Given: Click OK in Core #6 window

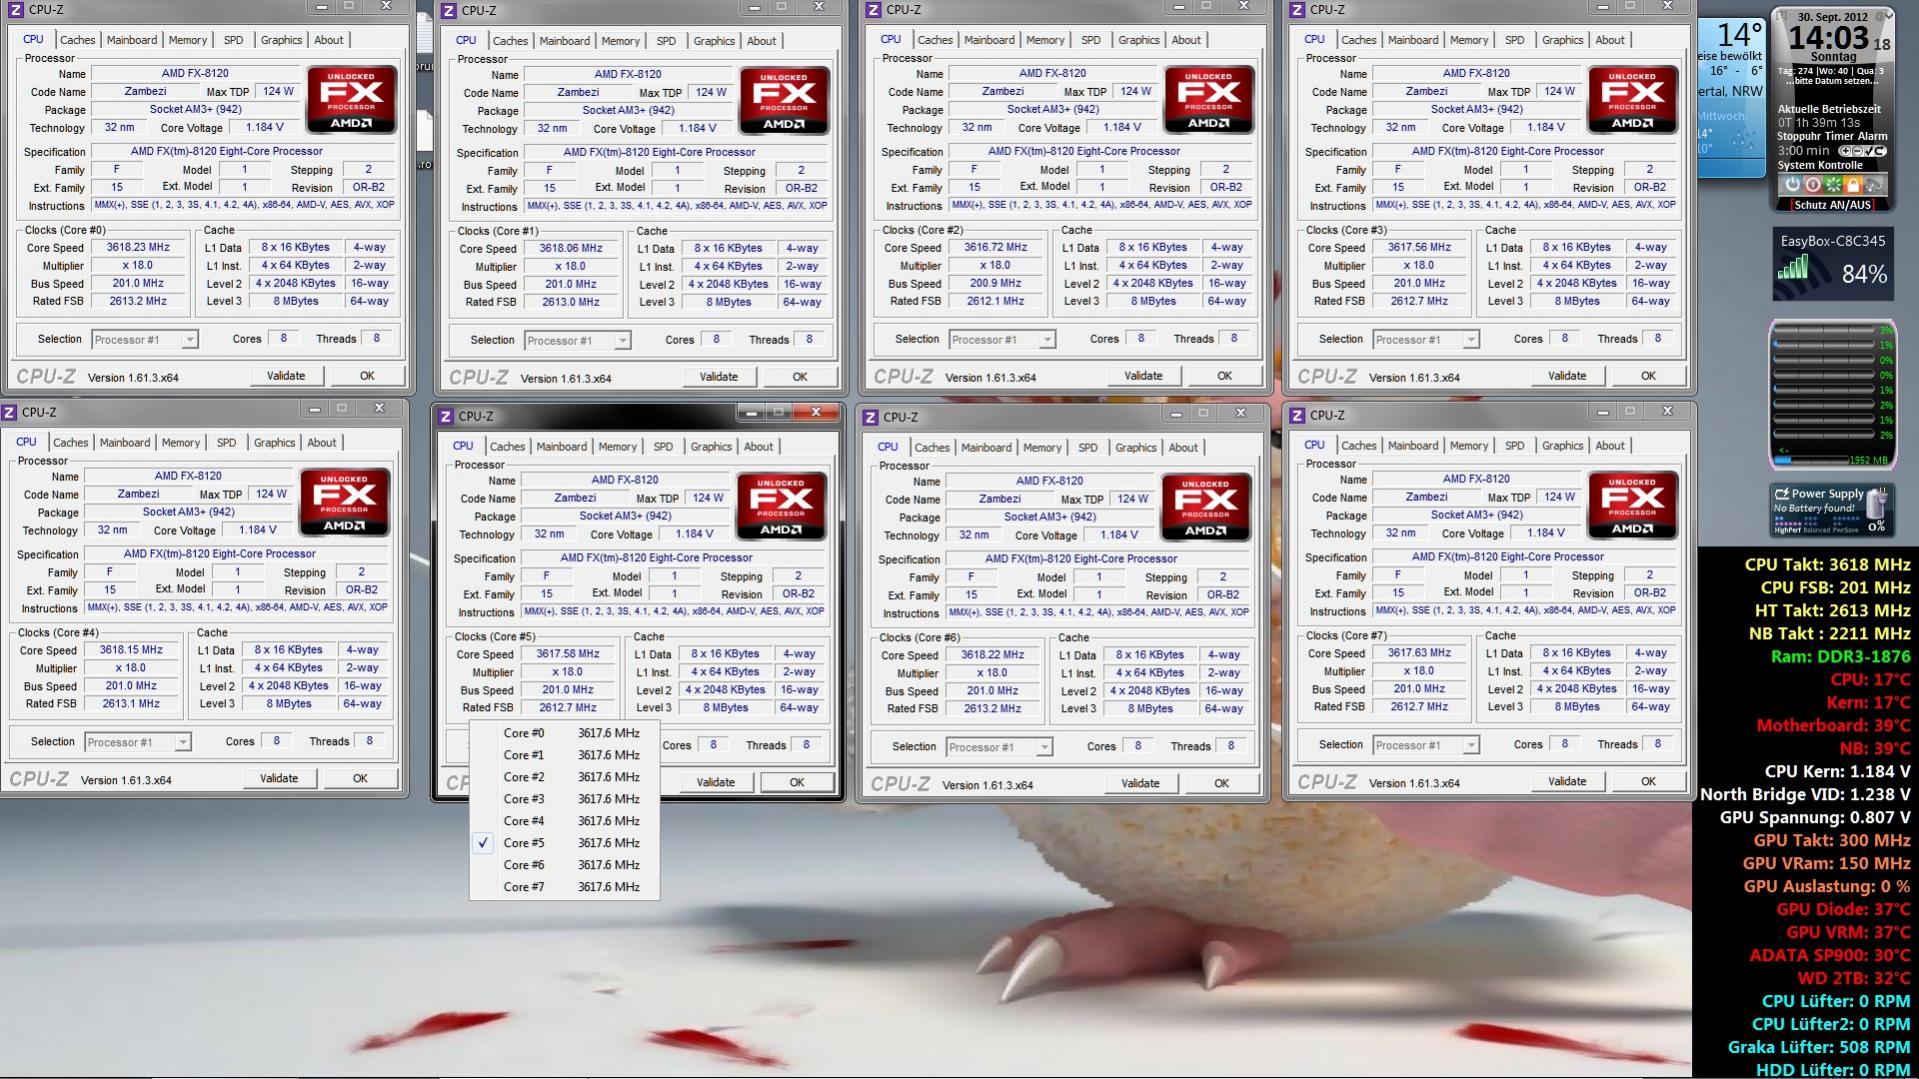Looking at the screenshot, I should coord(1221,783).
